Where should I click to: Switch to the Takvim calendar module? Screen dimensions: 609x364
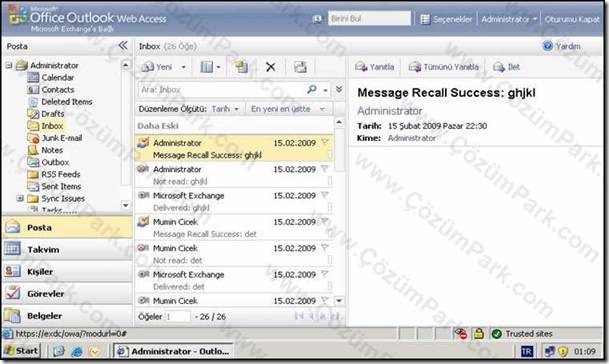pos(67,249)
